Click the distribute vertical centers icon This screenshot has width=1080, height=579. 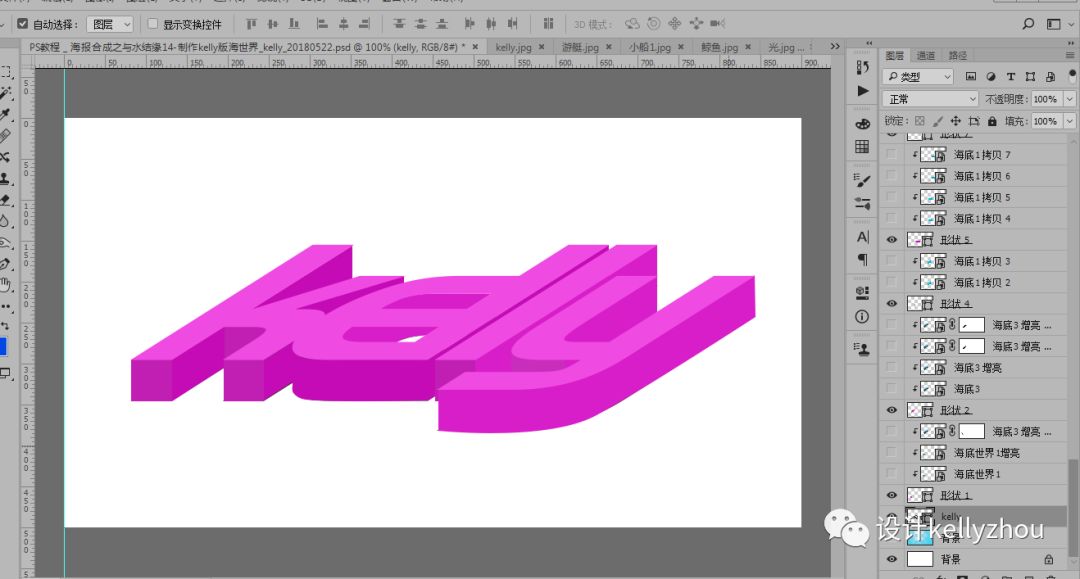click(x=420, y=24)
